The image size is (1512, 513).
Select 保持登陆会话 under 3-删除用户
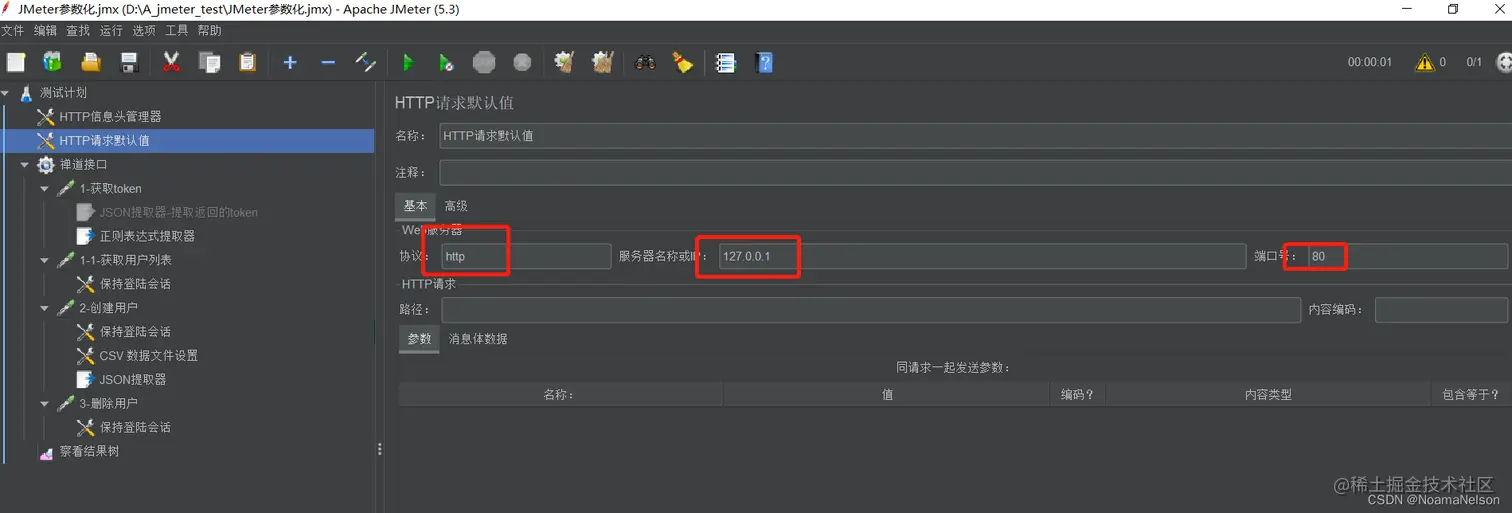click(135, 428)
